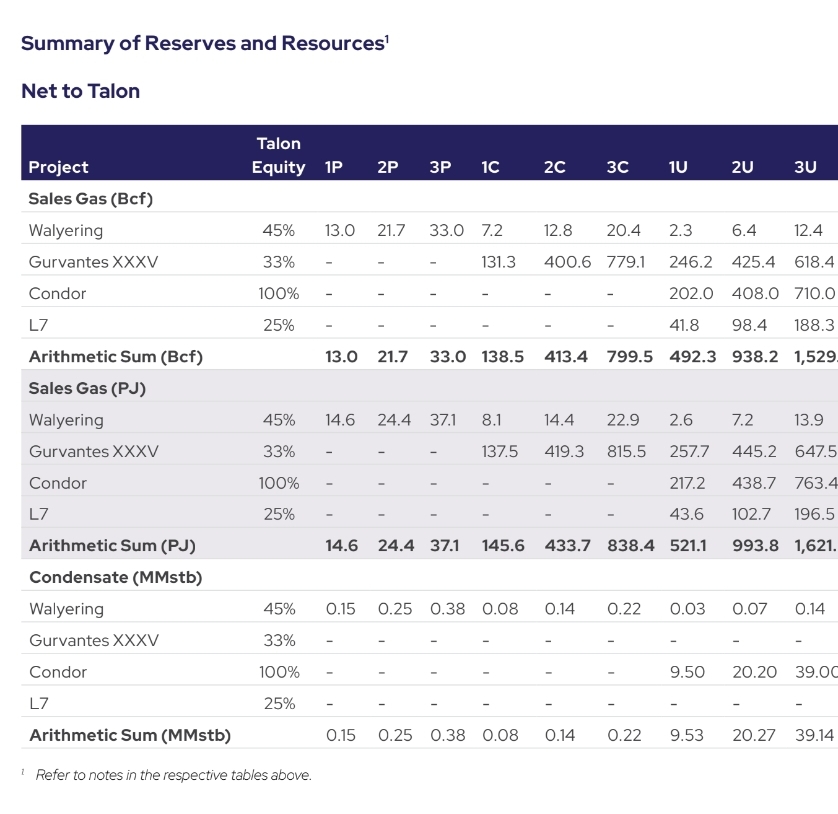The image size is (838, 814).
Task: Click the footnote 'Refer to notes in the respective tables above'
Action: pyautogui.click(x=174, y=776)
